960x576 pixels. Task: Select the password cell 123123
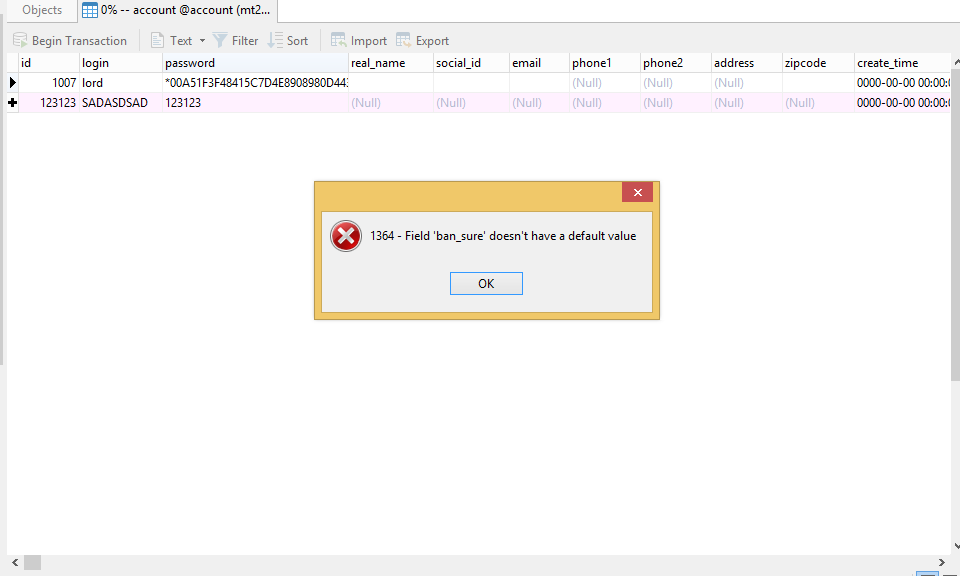[256, 103]
